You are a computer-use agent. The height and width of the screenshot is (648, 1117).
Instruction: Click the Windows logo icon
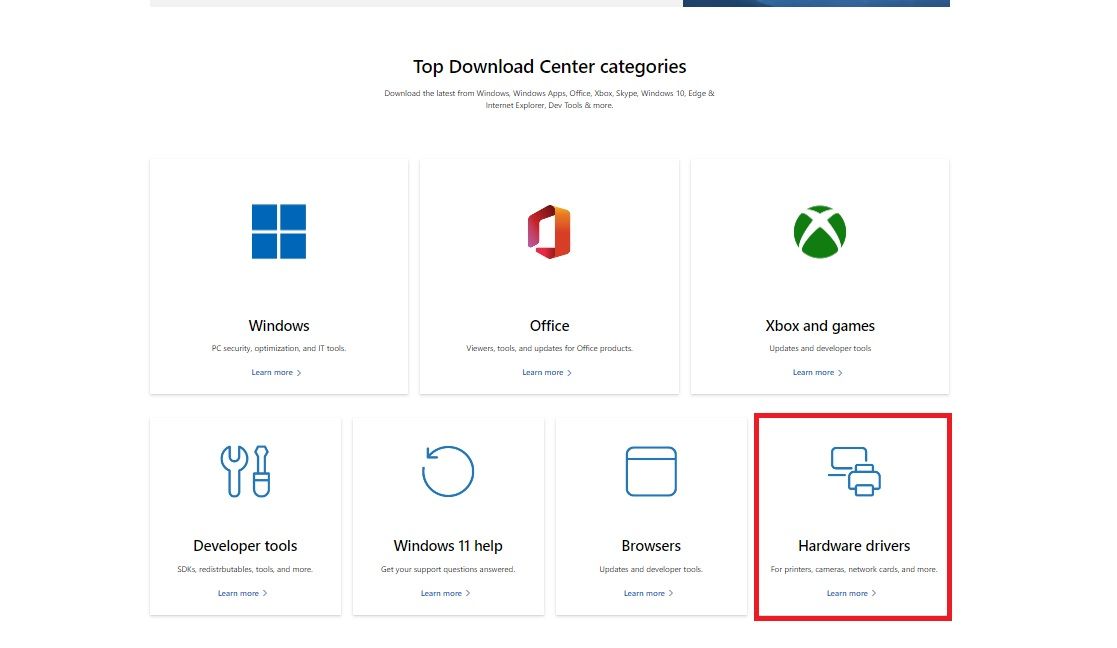tap(278, 232)
